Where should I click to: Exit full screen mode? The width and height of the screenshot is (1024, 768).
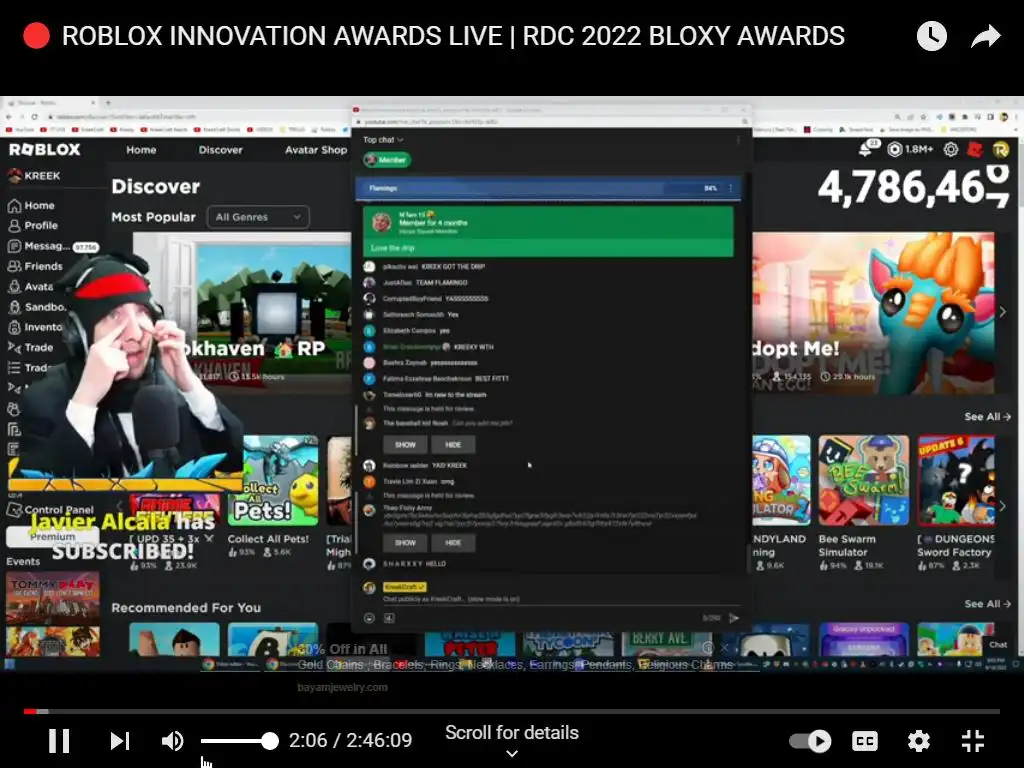click(972, 741)
